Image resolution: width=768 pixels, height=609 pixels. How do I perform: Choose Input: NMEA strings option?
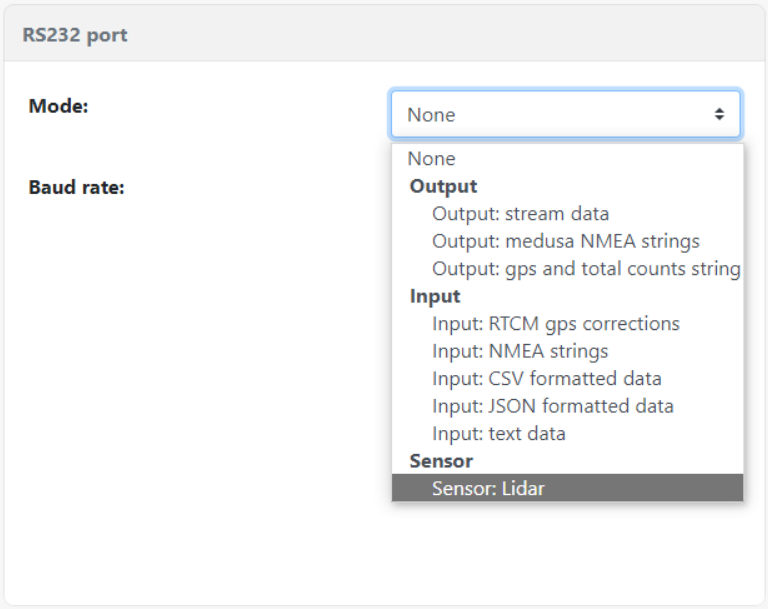[x=520, y=351]
